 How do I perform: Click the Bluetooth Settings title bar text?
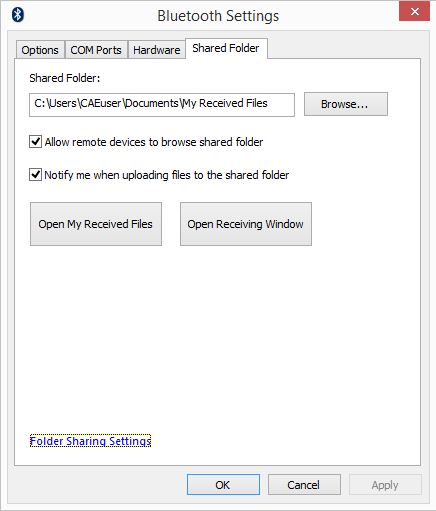click(x=218, y=16)
